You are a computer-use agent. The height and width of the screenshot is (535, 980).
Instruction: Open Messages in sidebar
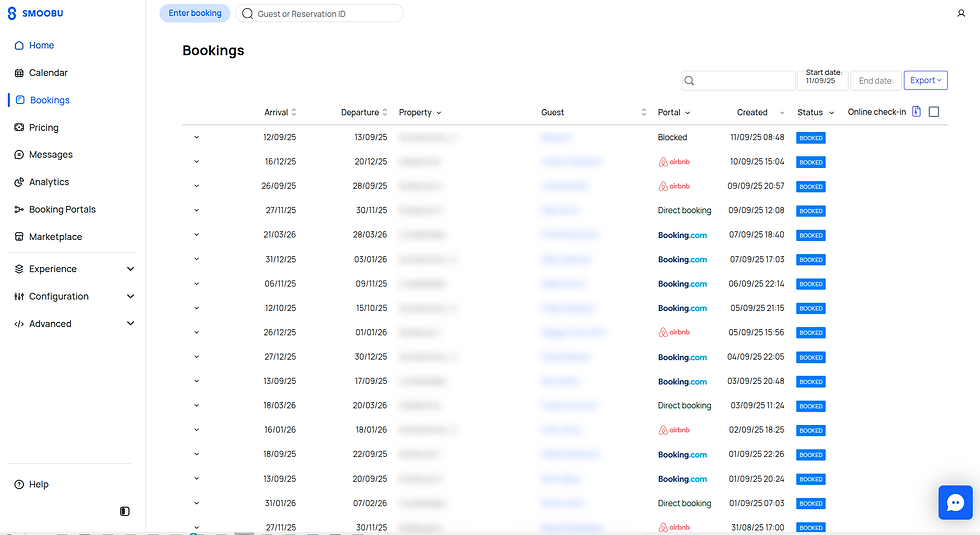tap(51, 154)
